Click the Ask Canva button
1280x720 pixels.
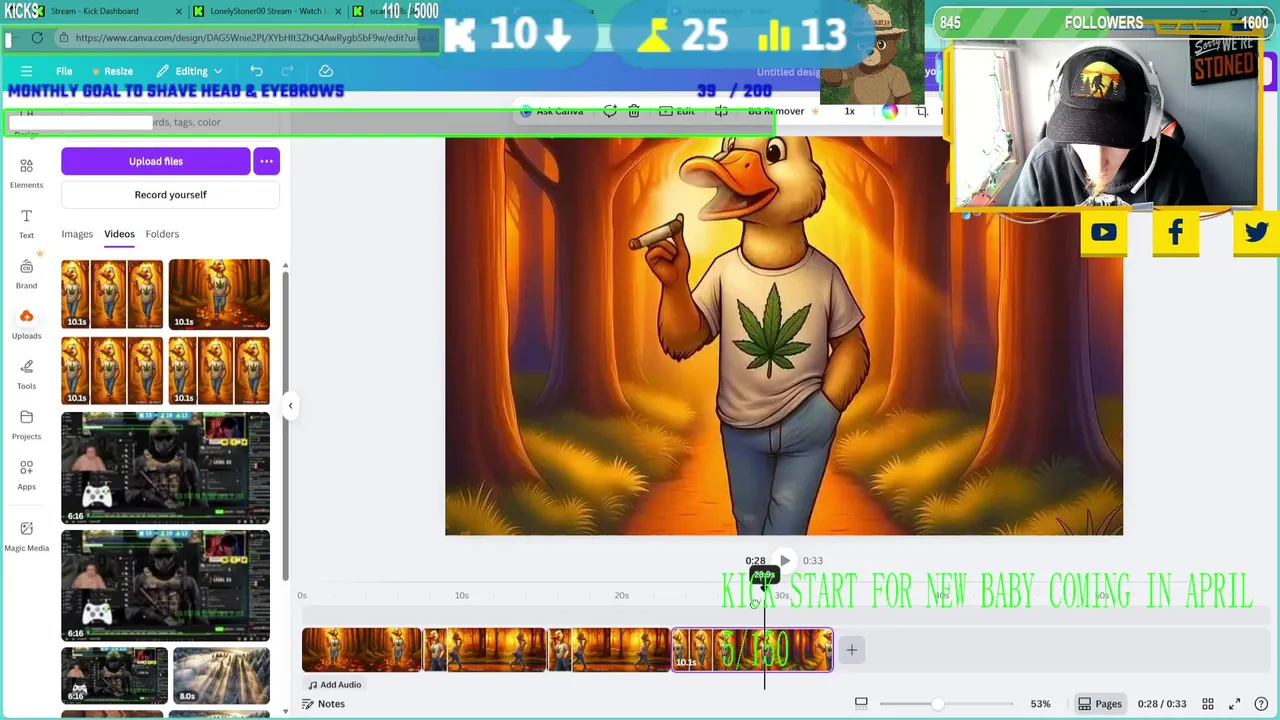coord(552,111)
